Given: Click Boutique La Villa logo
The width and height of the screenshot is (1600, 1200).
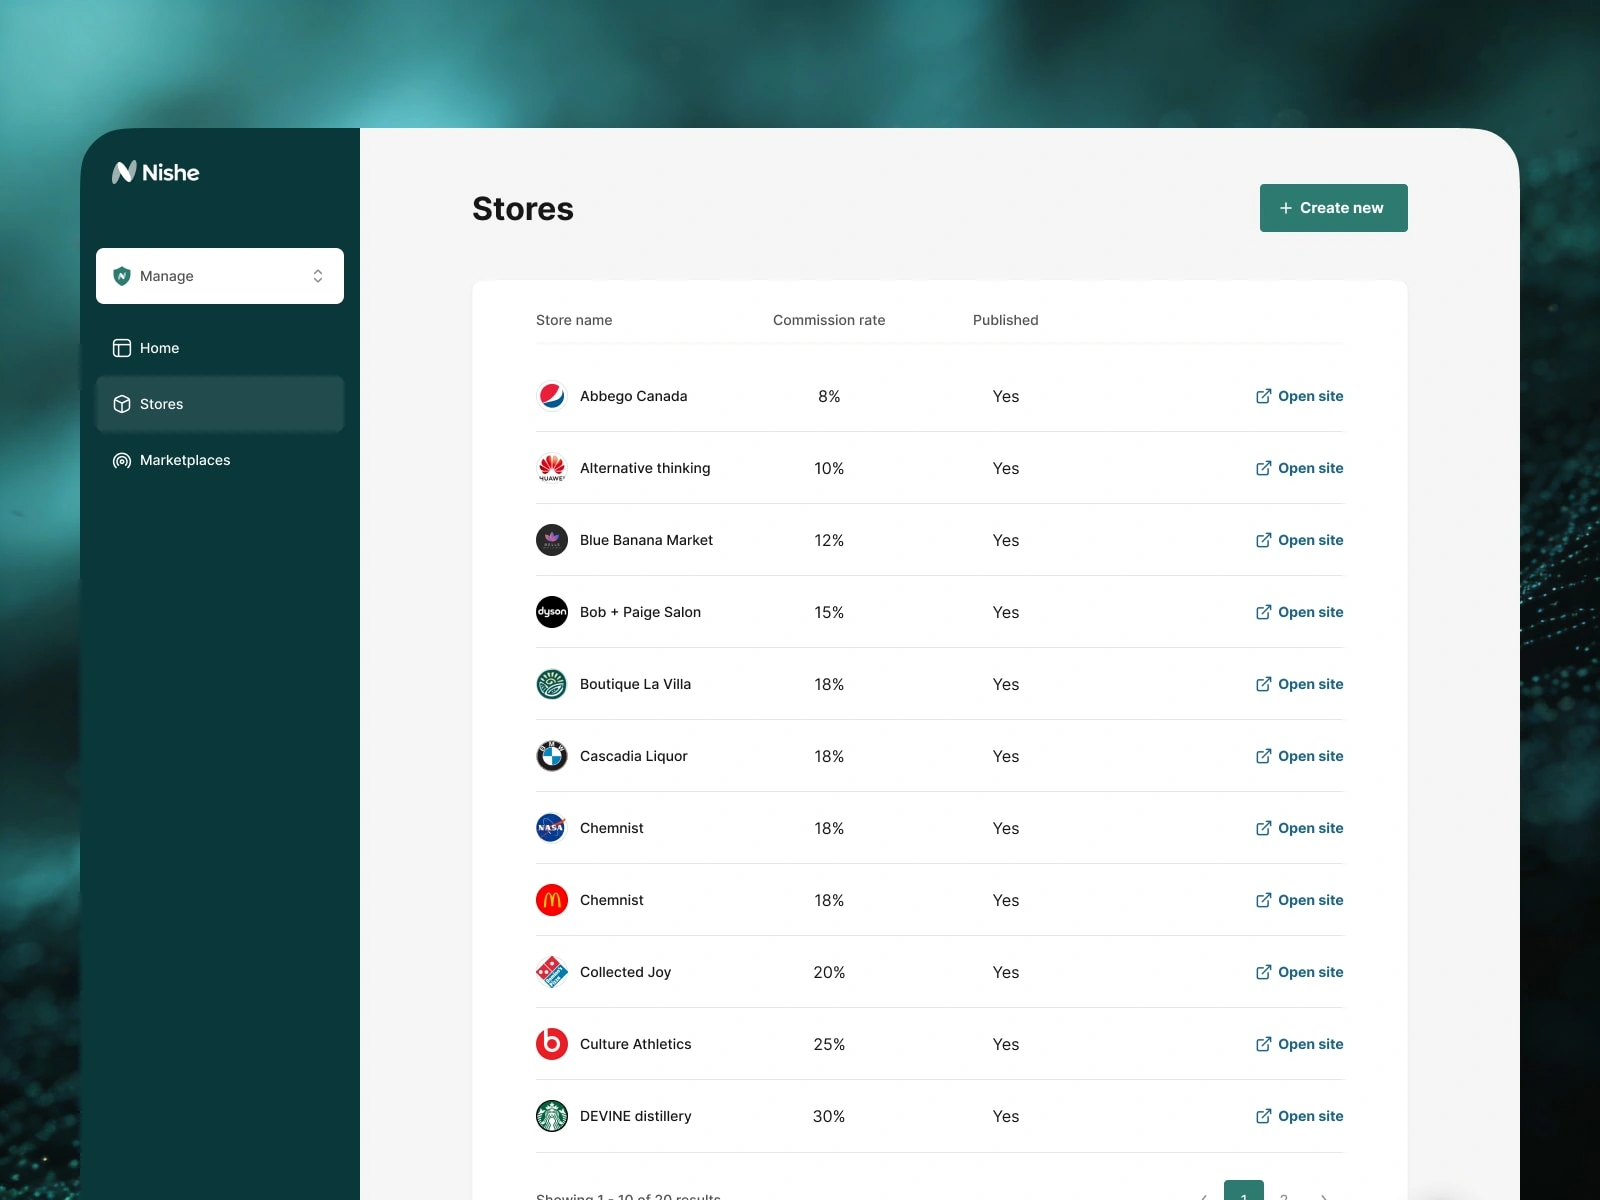Looking at the screenshot, I should click(x=552, y=684).
